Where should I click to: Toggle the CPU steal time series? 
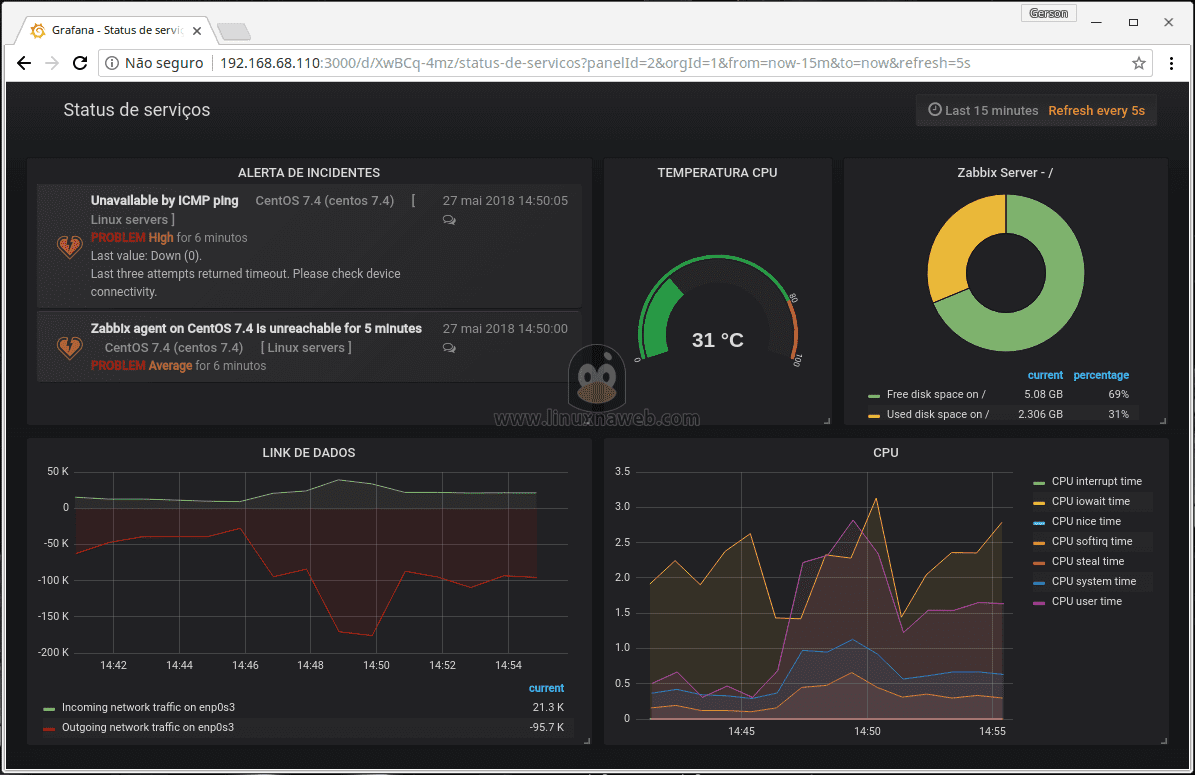[x=1088, y=562]
